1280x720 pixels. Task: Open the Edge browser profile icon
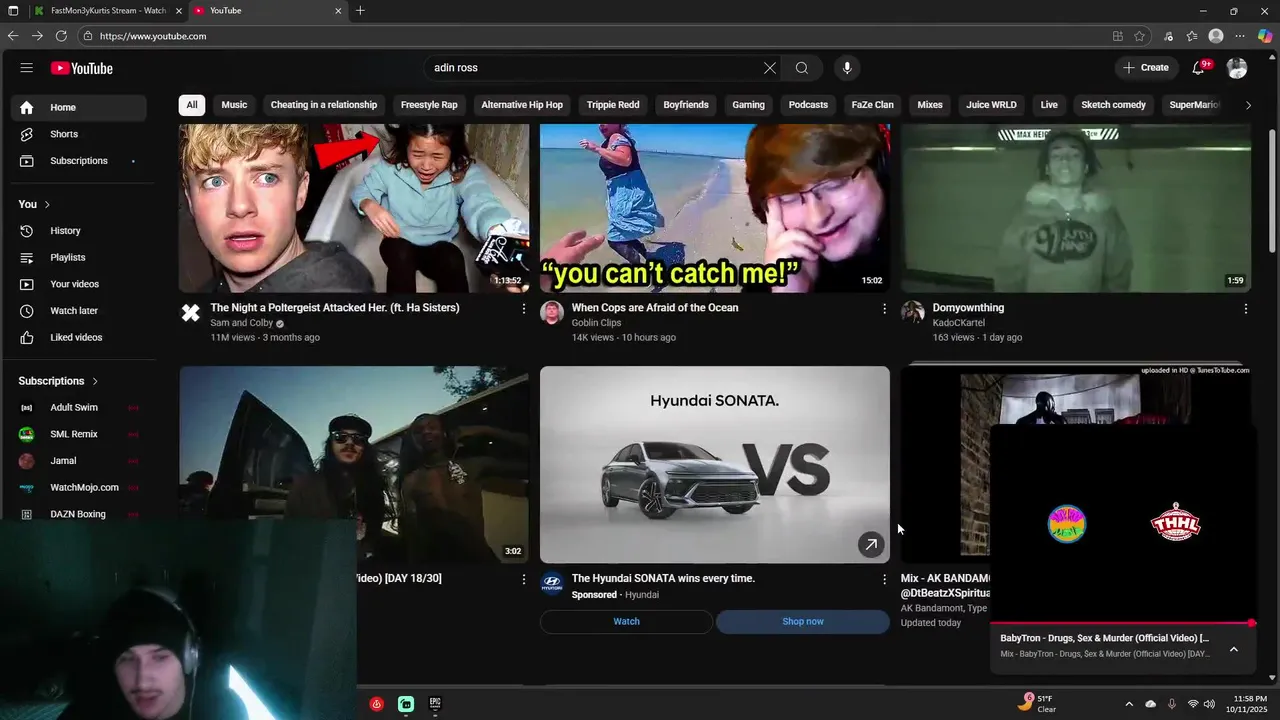click(x=1216, y=36)
